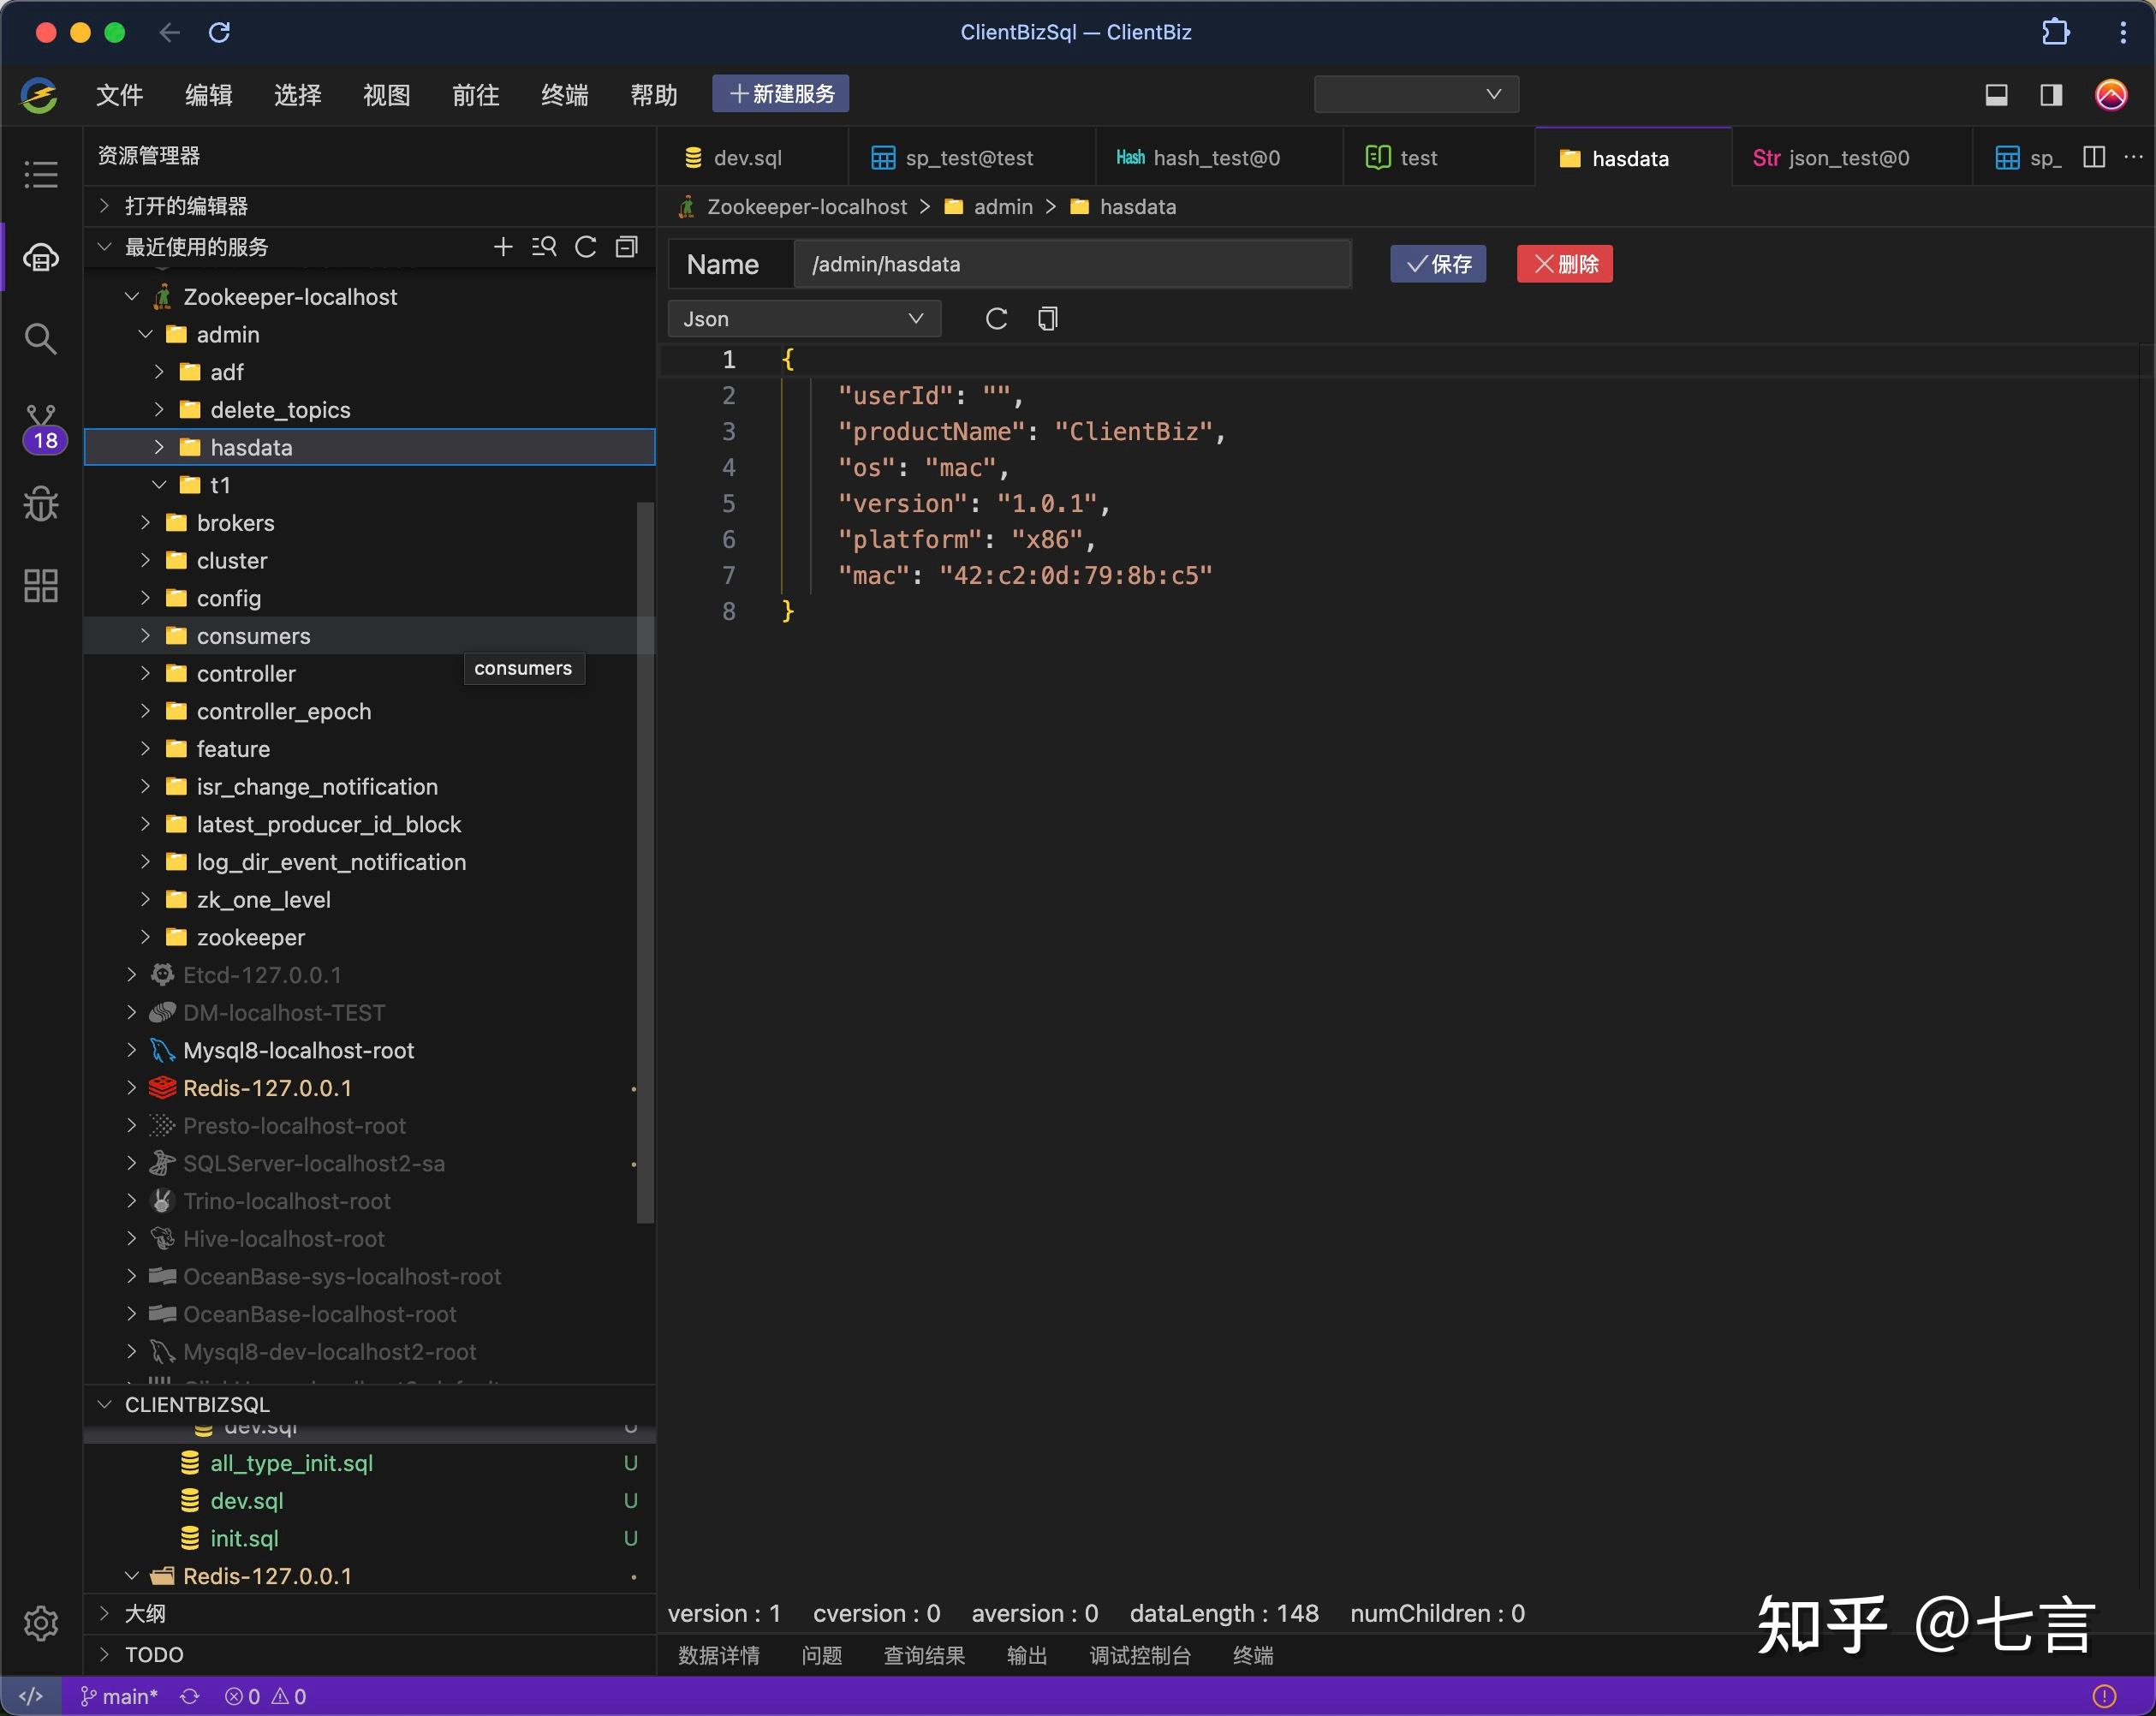The height and width of the screenshot is (1716, 2156).
Task: Open the Json format dropdown
Action: point(804,318)
